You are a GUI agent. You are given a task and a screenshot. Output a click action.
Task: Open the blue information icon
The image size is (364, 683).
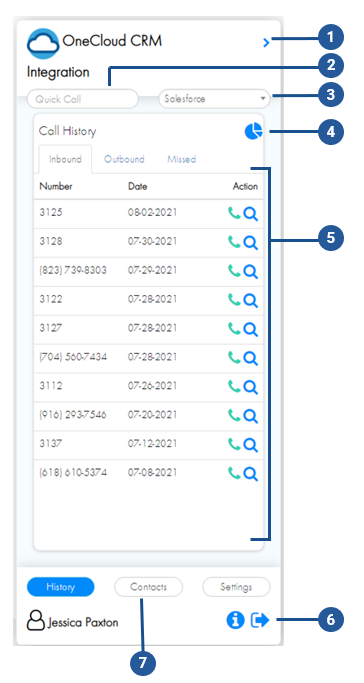(x=236, y=619)
